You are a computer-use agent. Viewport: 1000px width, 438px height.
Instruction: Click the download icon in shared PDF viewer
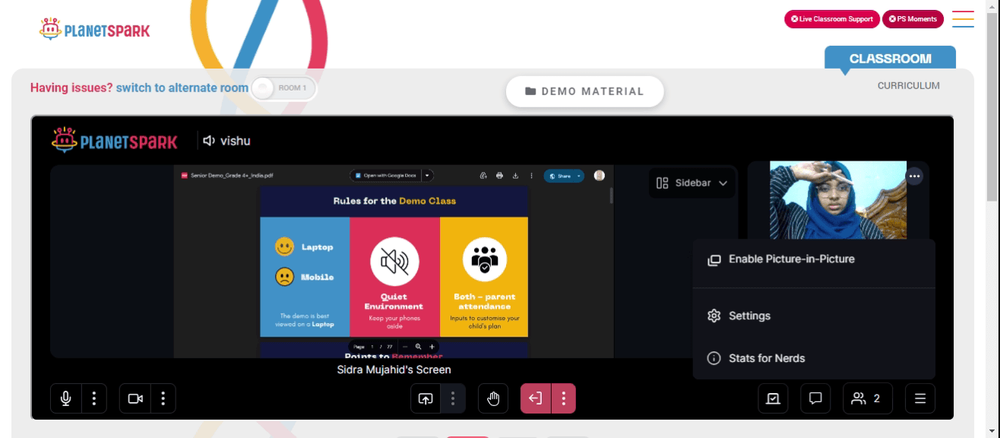(515, 175)
